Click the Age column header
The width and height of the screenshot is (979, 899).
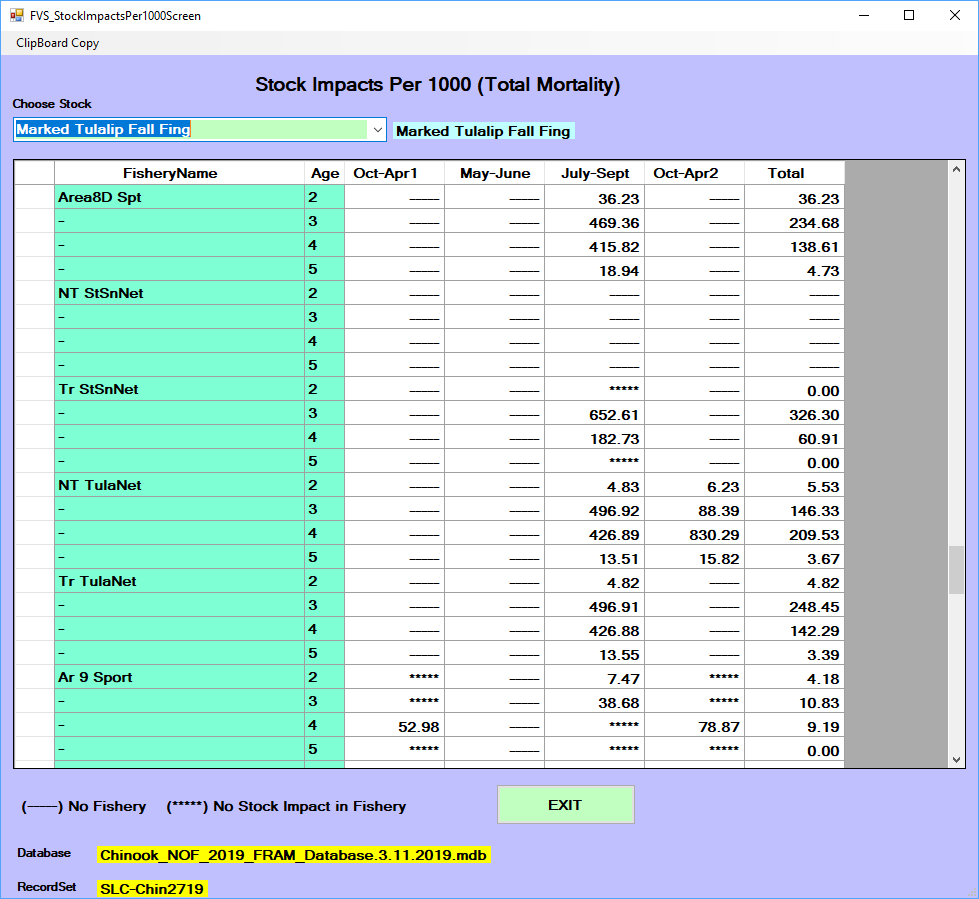(325, 173)
